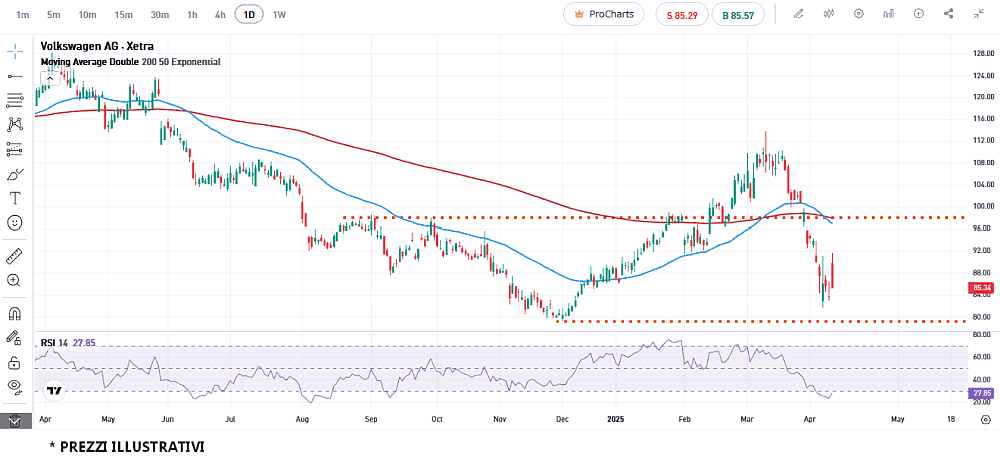
Task: Click the sell price S 85.29 button
Action: (x=682, y=15)
